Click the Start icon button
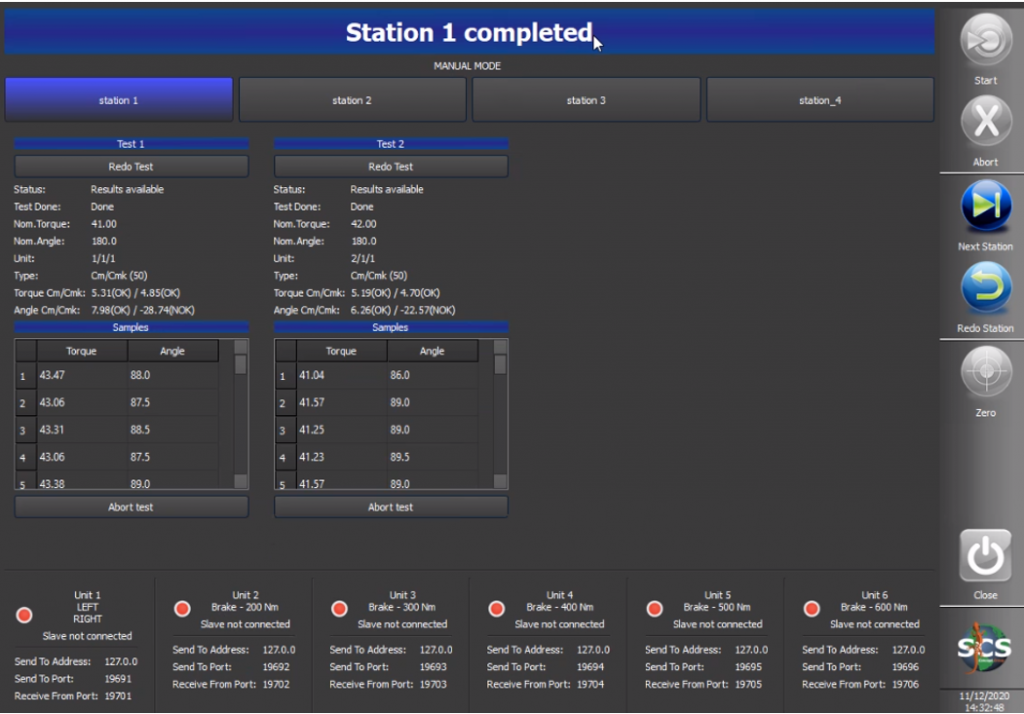This screenshot has width=1024, height=714. pyautogui.click(x=985, y=41)
